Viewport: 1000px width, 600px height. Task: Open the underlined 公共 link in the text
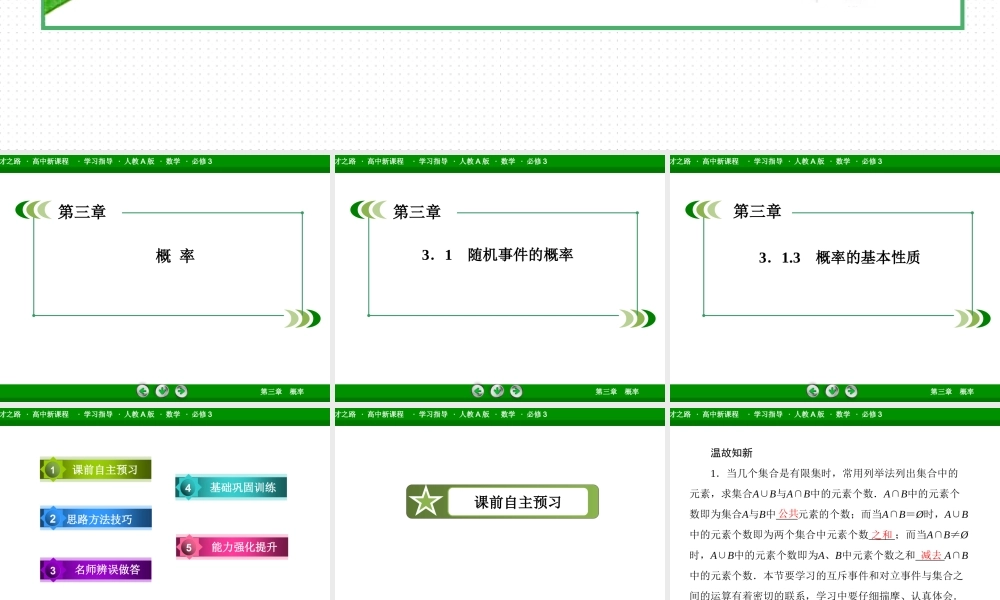pos(787,513)
